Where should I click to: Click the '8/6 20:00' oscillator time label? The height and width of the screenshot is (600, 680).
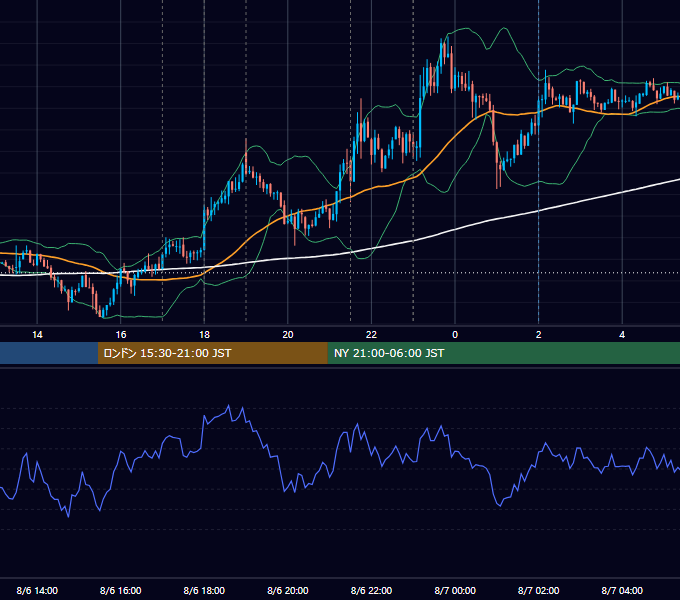point(288,590)
